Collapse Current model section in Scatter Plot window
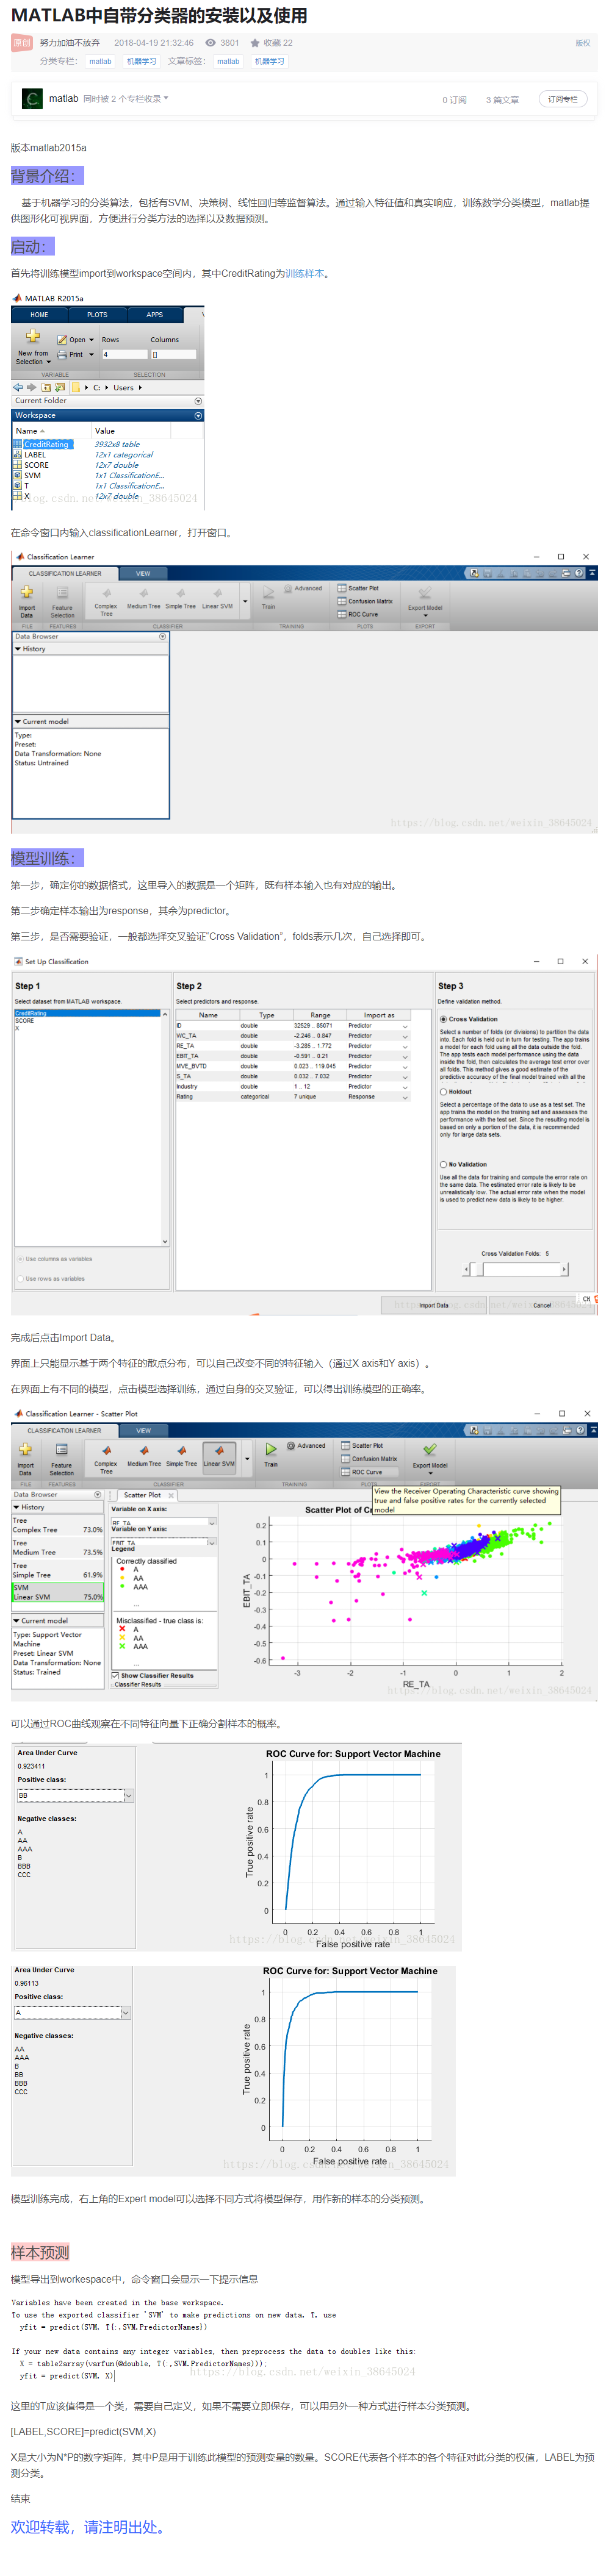609x2576 pixels. click(x=16, y=1621)
